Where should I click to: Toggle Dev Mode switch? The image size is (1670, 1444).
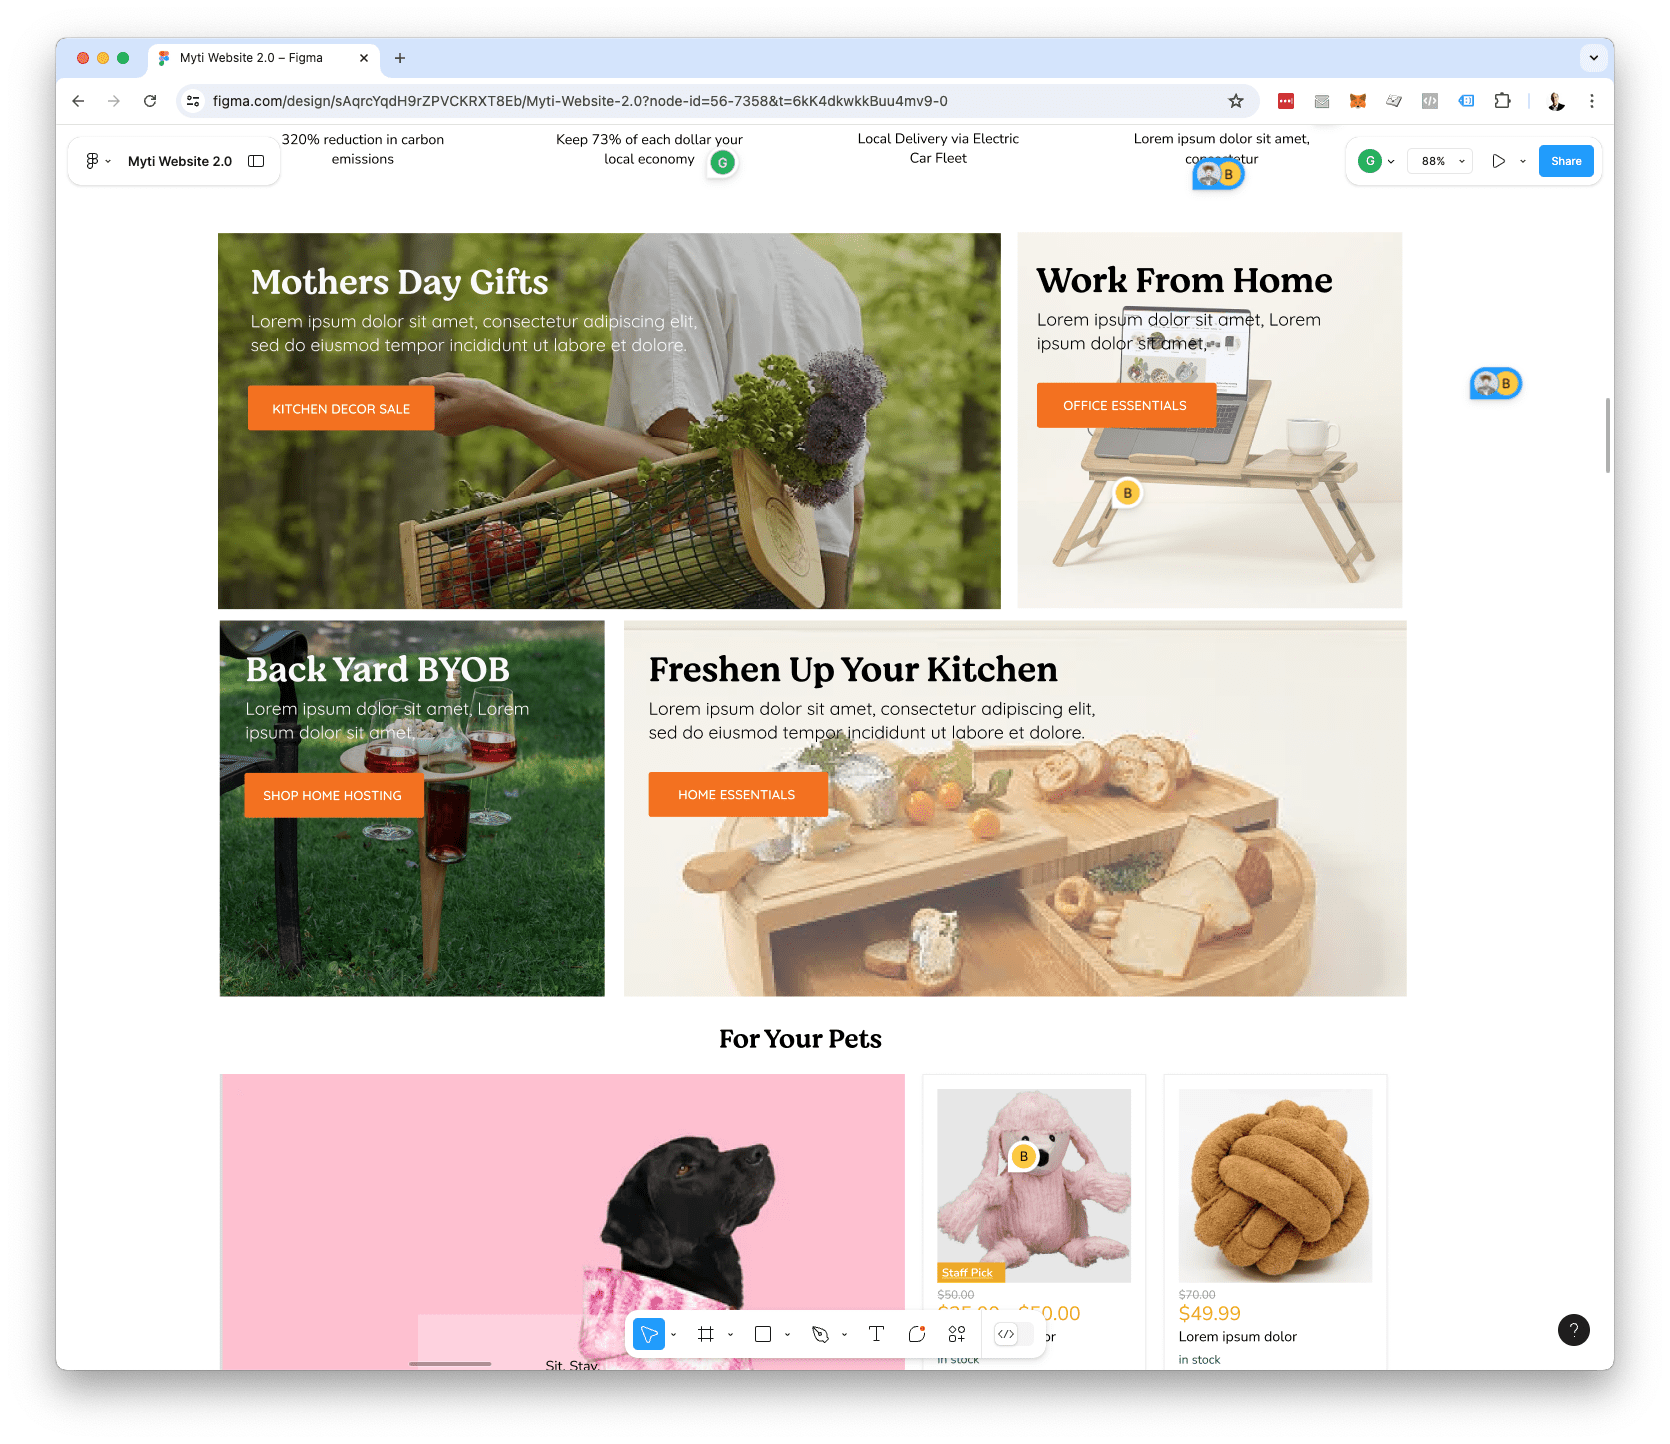[1014, 1334]
